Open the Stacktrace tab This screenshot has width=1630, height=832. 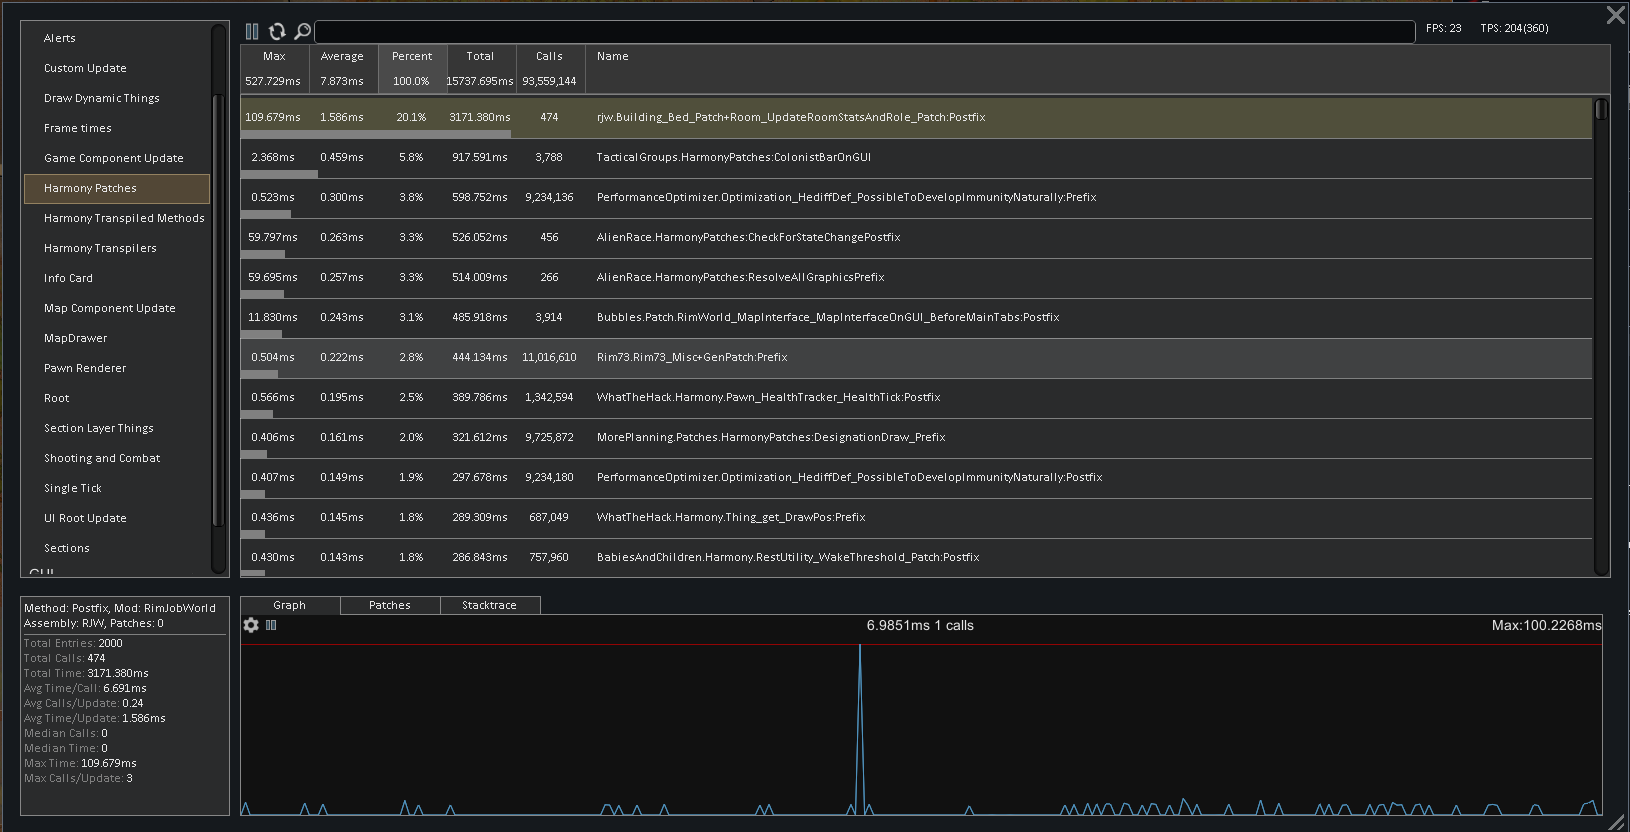click(490, 605)
